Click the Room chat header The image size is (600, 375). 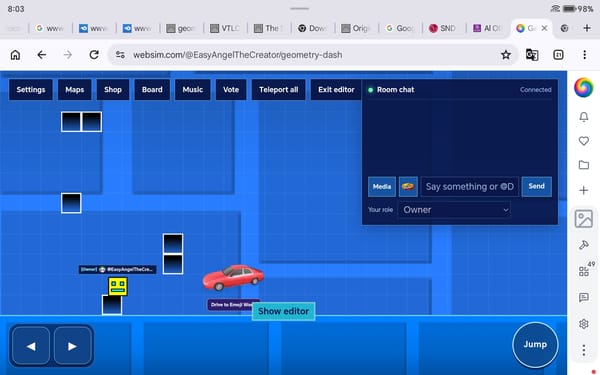coord(395,90)
